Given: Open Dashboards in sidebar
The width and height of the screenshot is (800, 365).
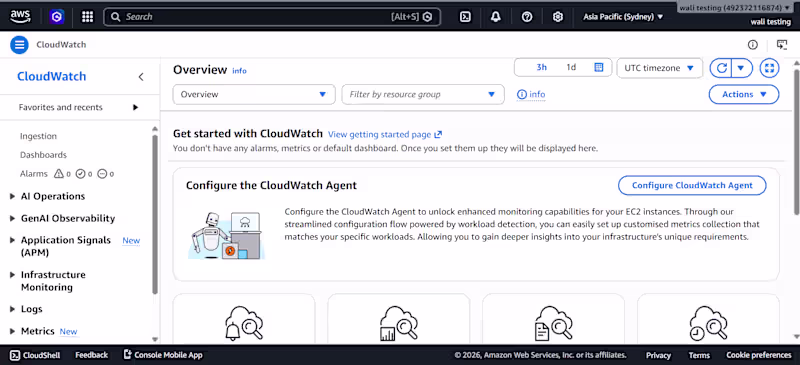Looking at the screenshot, I should tap(43, 155).
